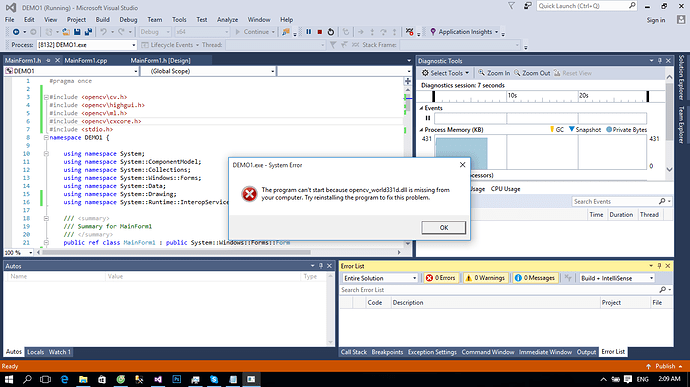Toggle the 0 Warnings filter

485,278
